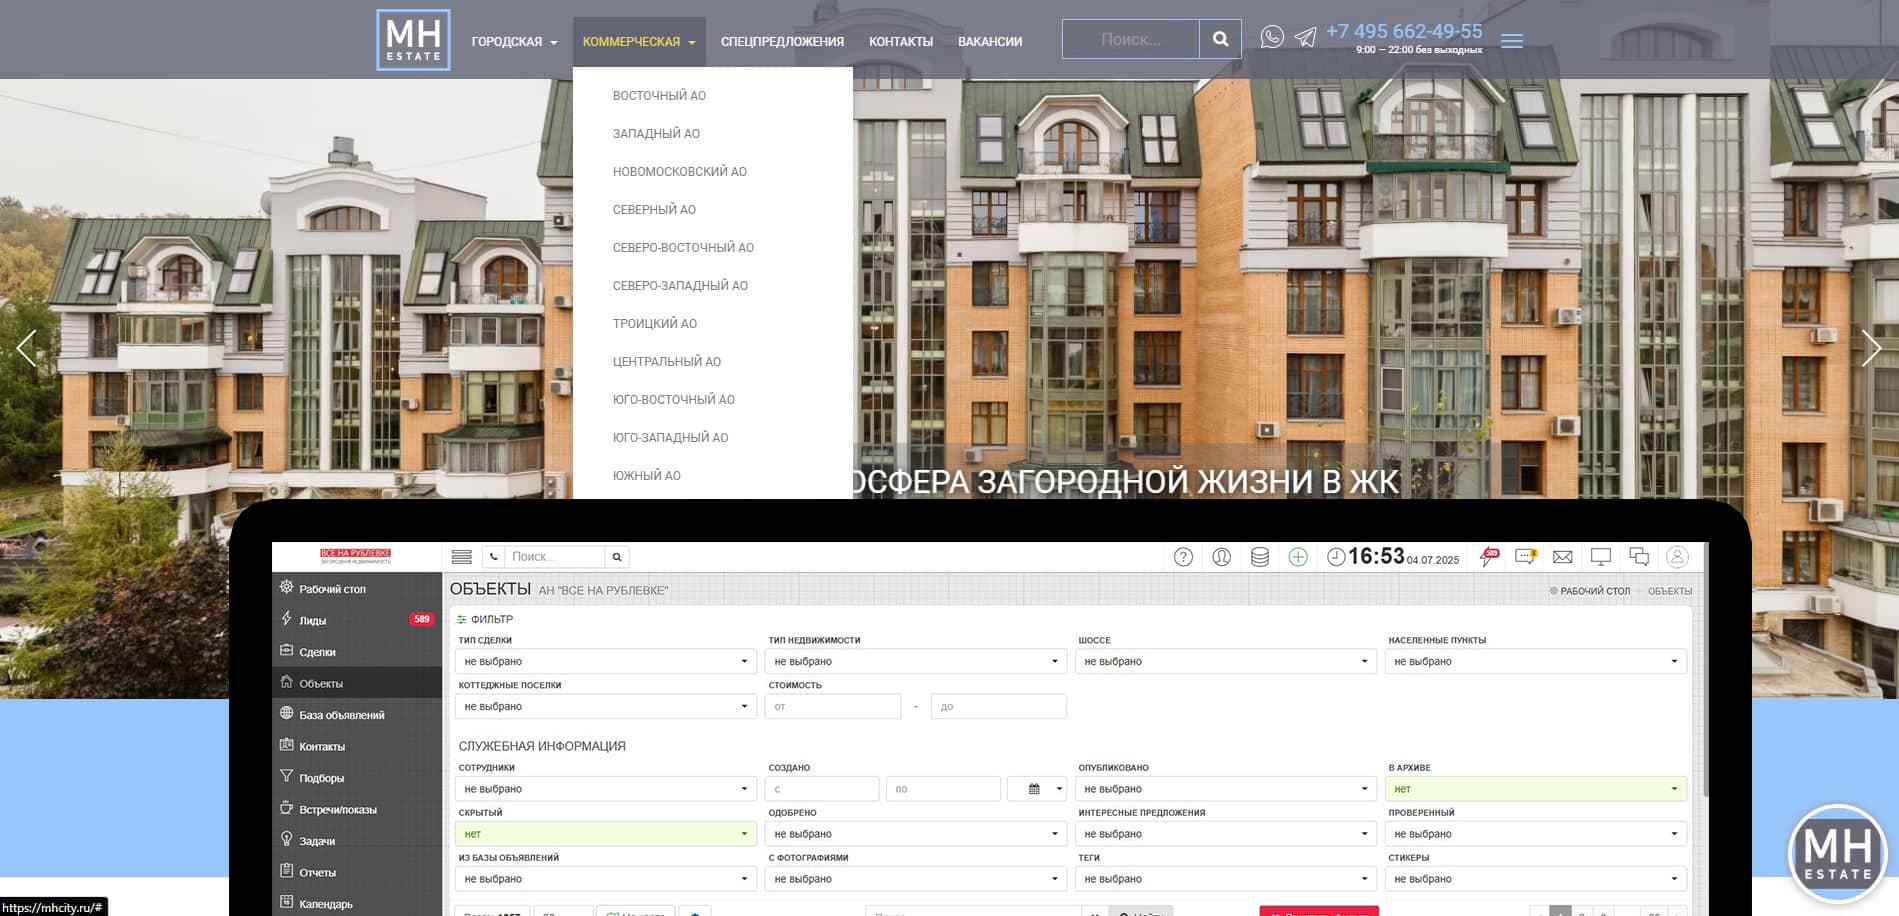This screenshot has width=1899, height=916.
Task: Click the round MH Estate floating badge
Action: tap(1837, 853)
